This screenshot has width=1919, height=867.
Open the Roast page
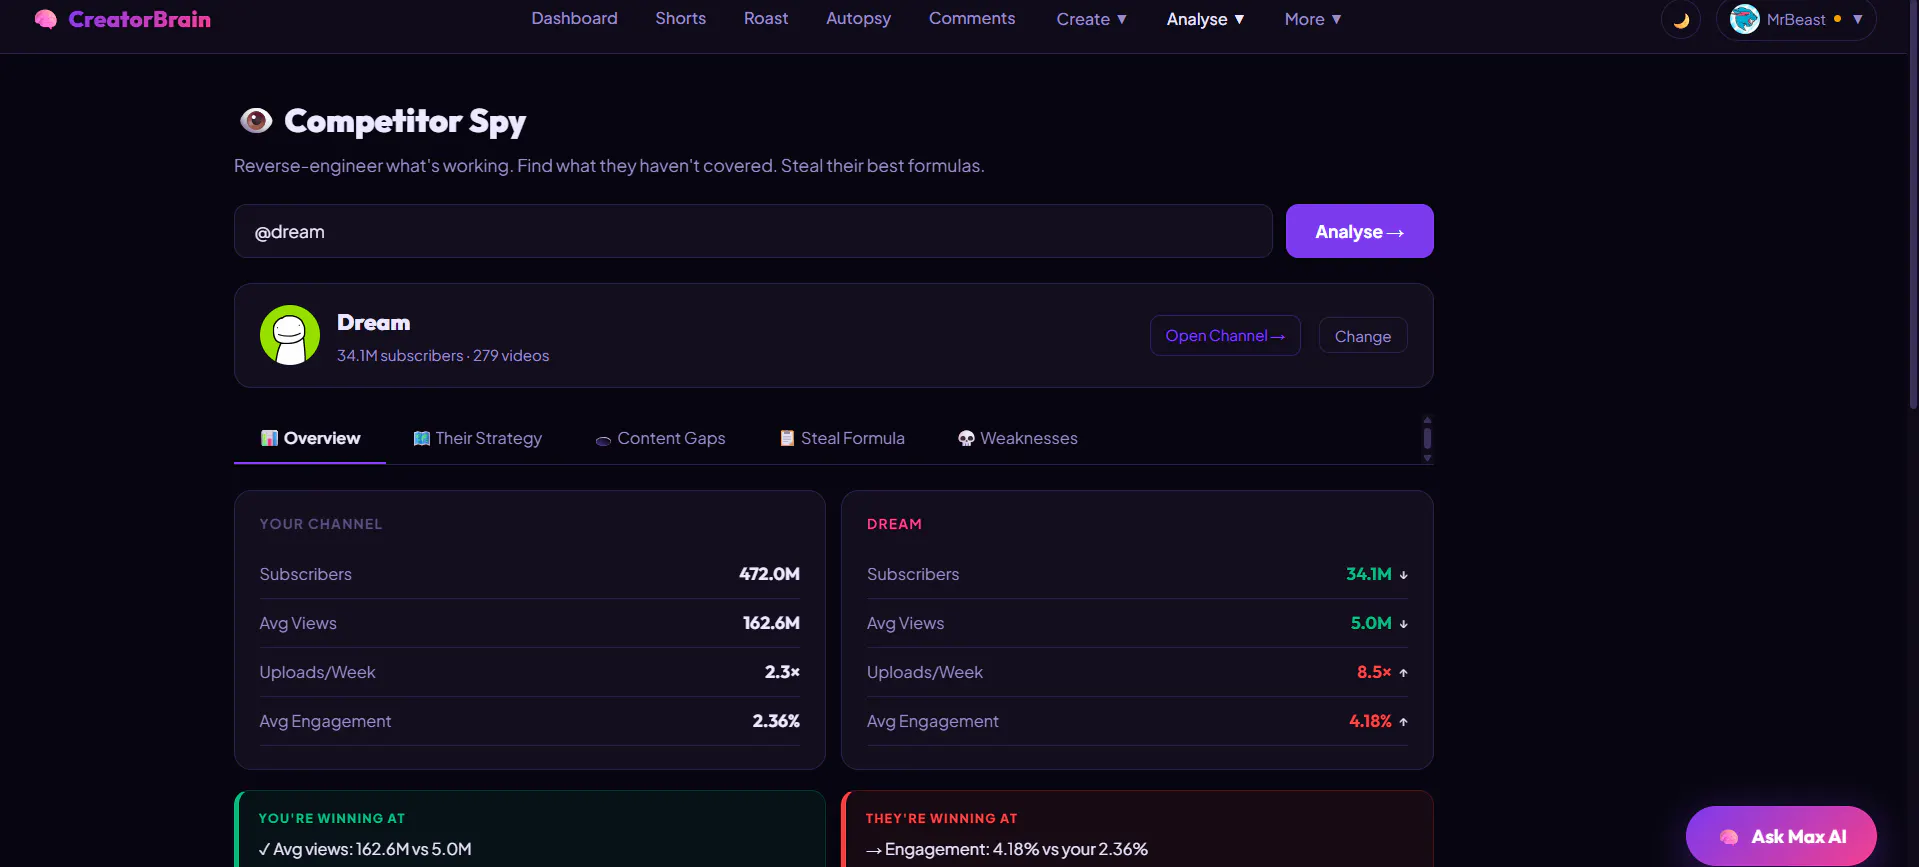tap(766, 19)
